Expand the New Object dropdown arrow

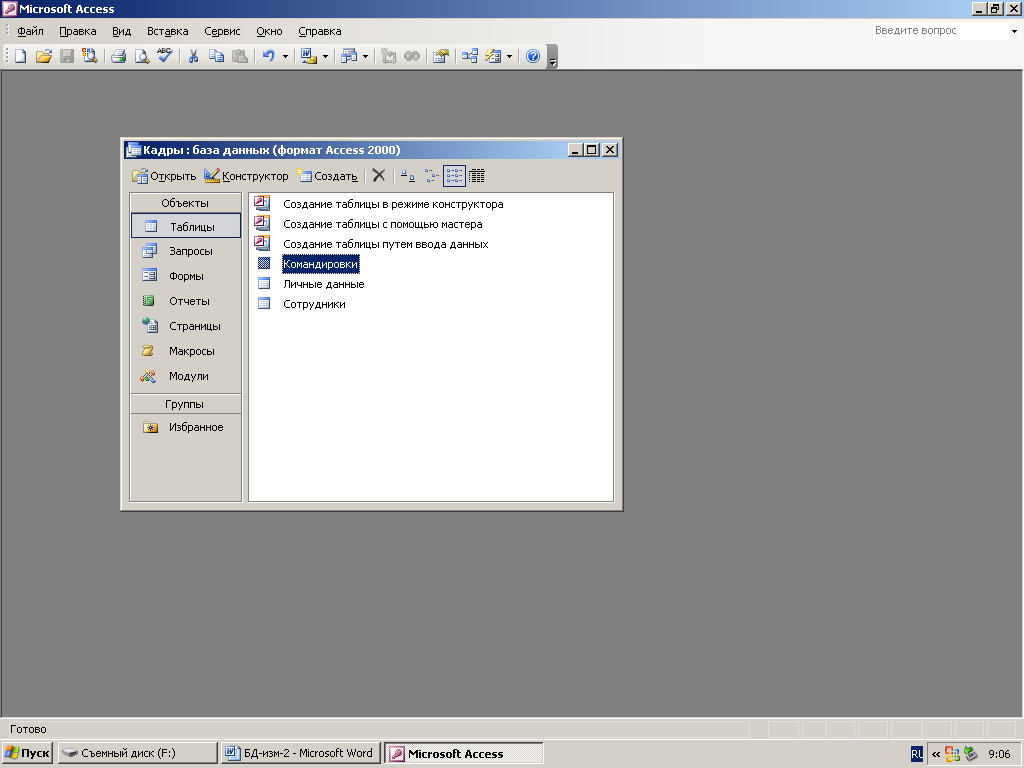pyautogui.click(x=509, y=56)
